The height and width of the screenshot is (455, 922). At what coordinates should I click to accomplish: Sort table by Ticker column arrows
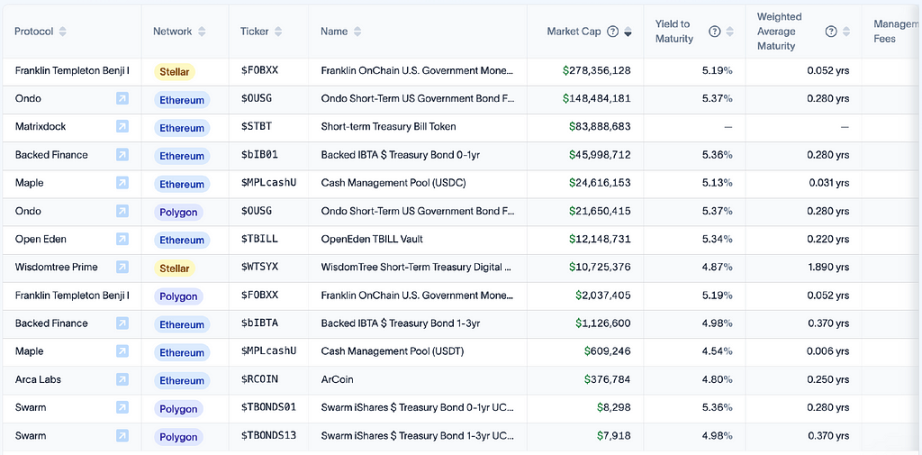[x=278, y=32]
